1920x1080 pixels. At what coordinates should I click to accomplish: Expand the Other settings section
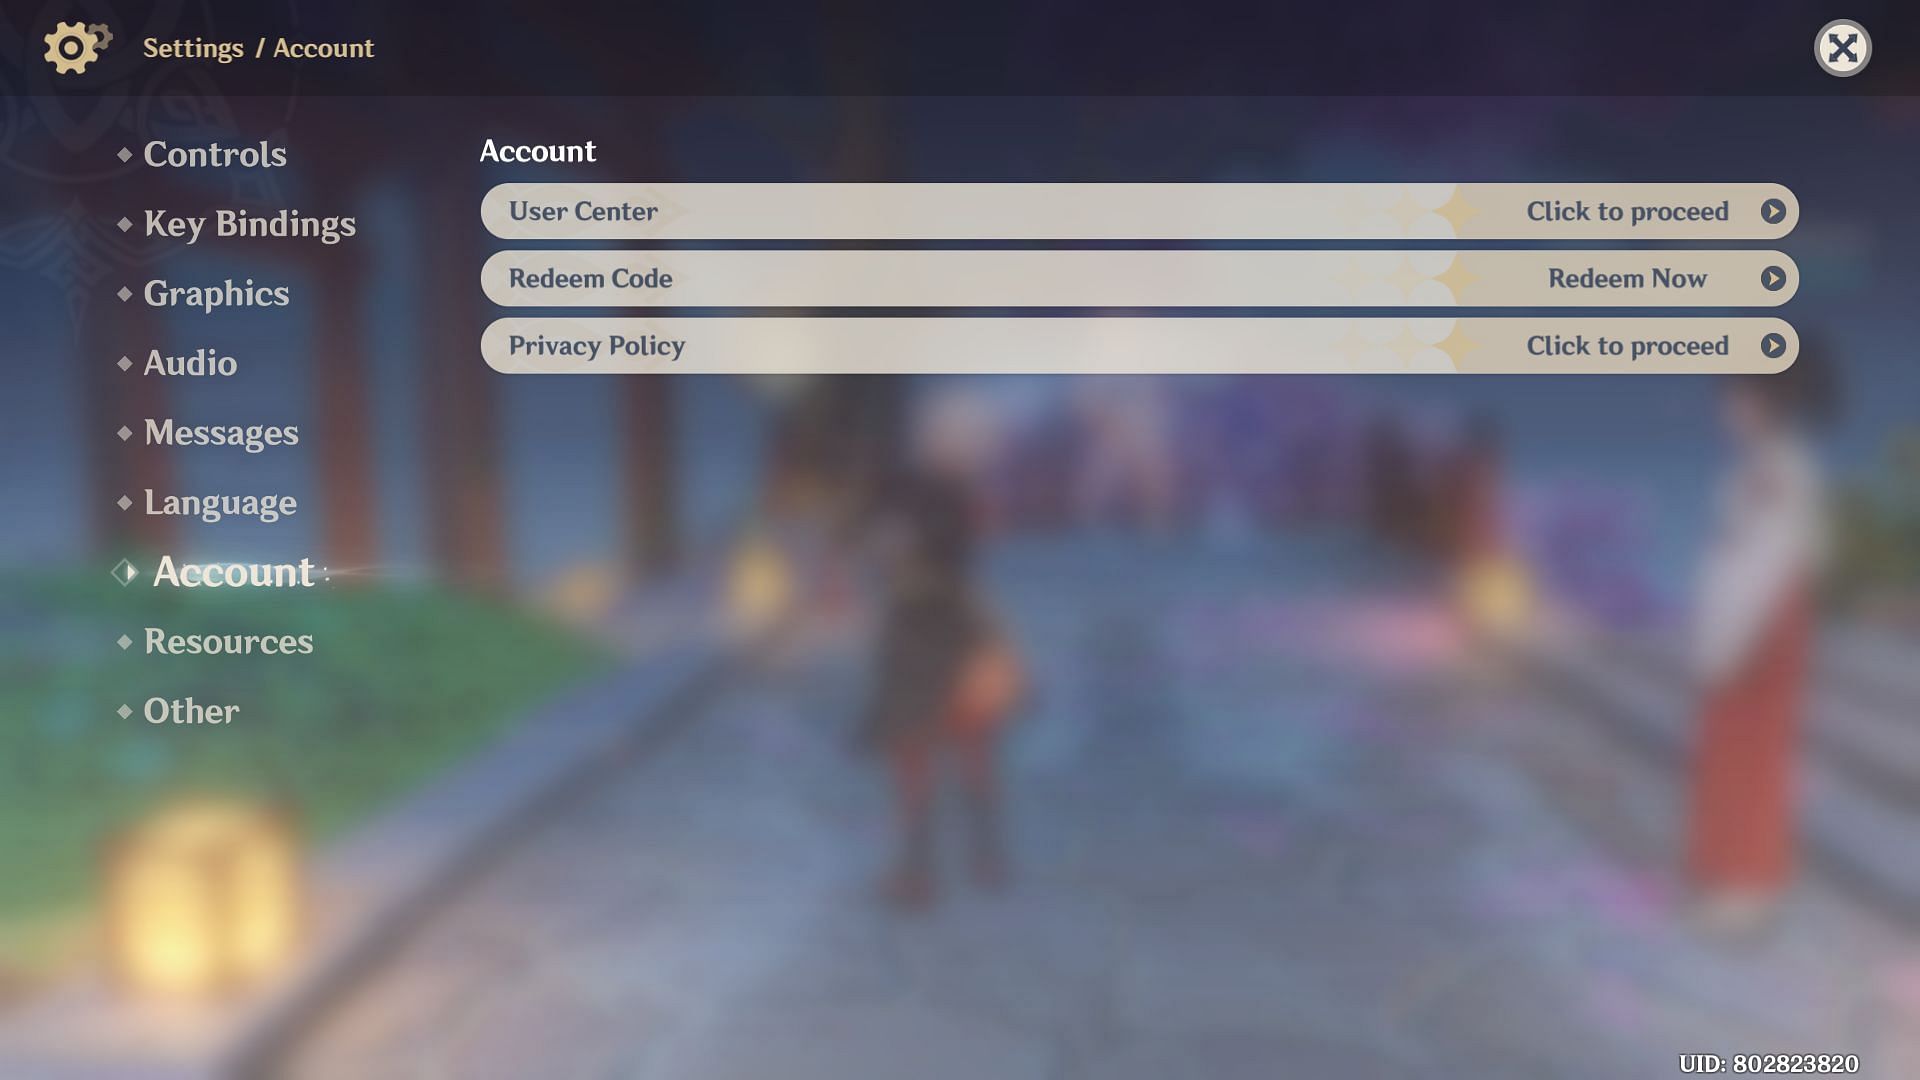click(191, 712)
